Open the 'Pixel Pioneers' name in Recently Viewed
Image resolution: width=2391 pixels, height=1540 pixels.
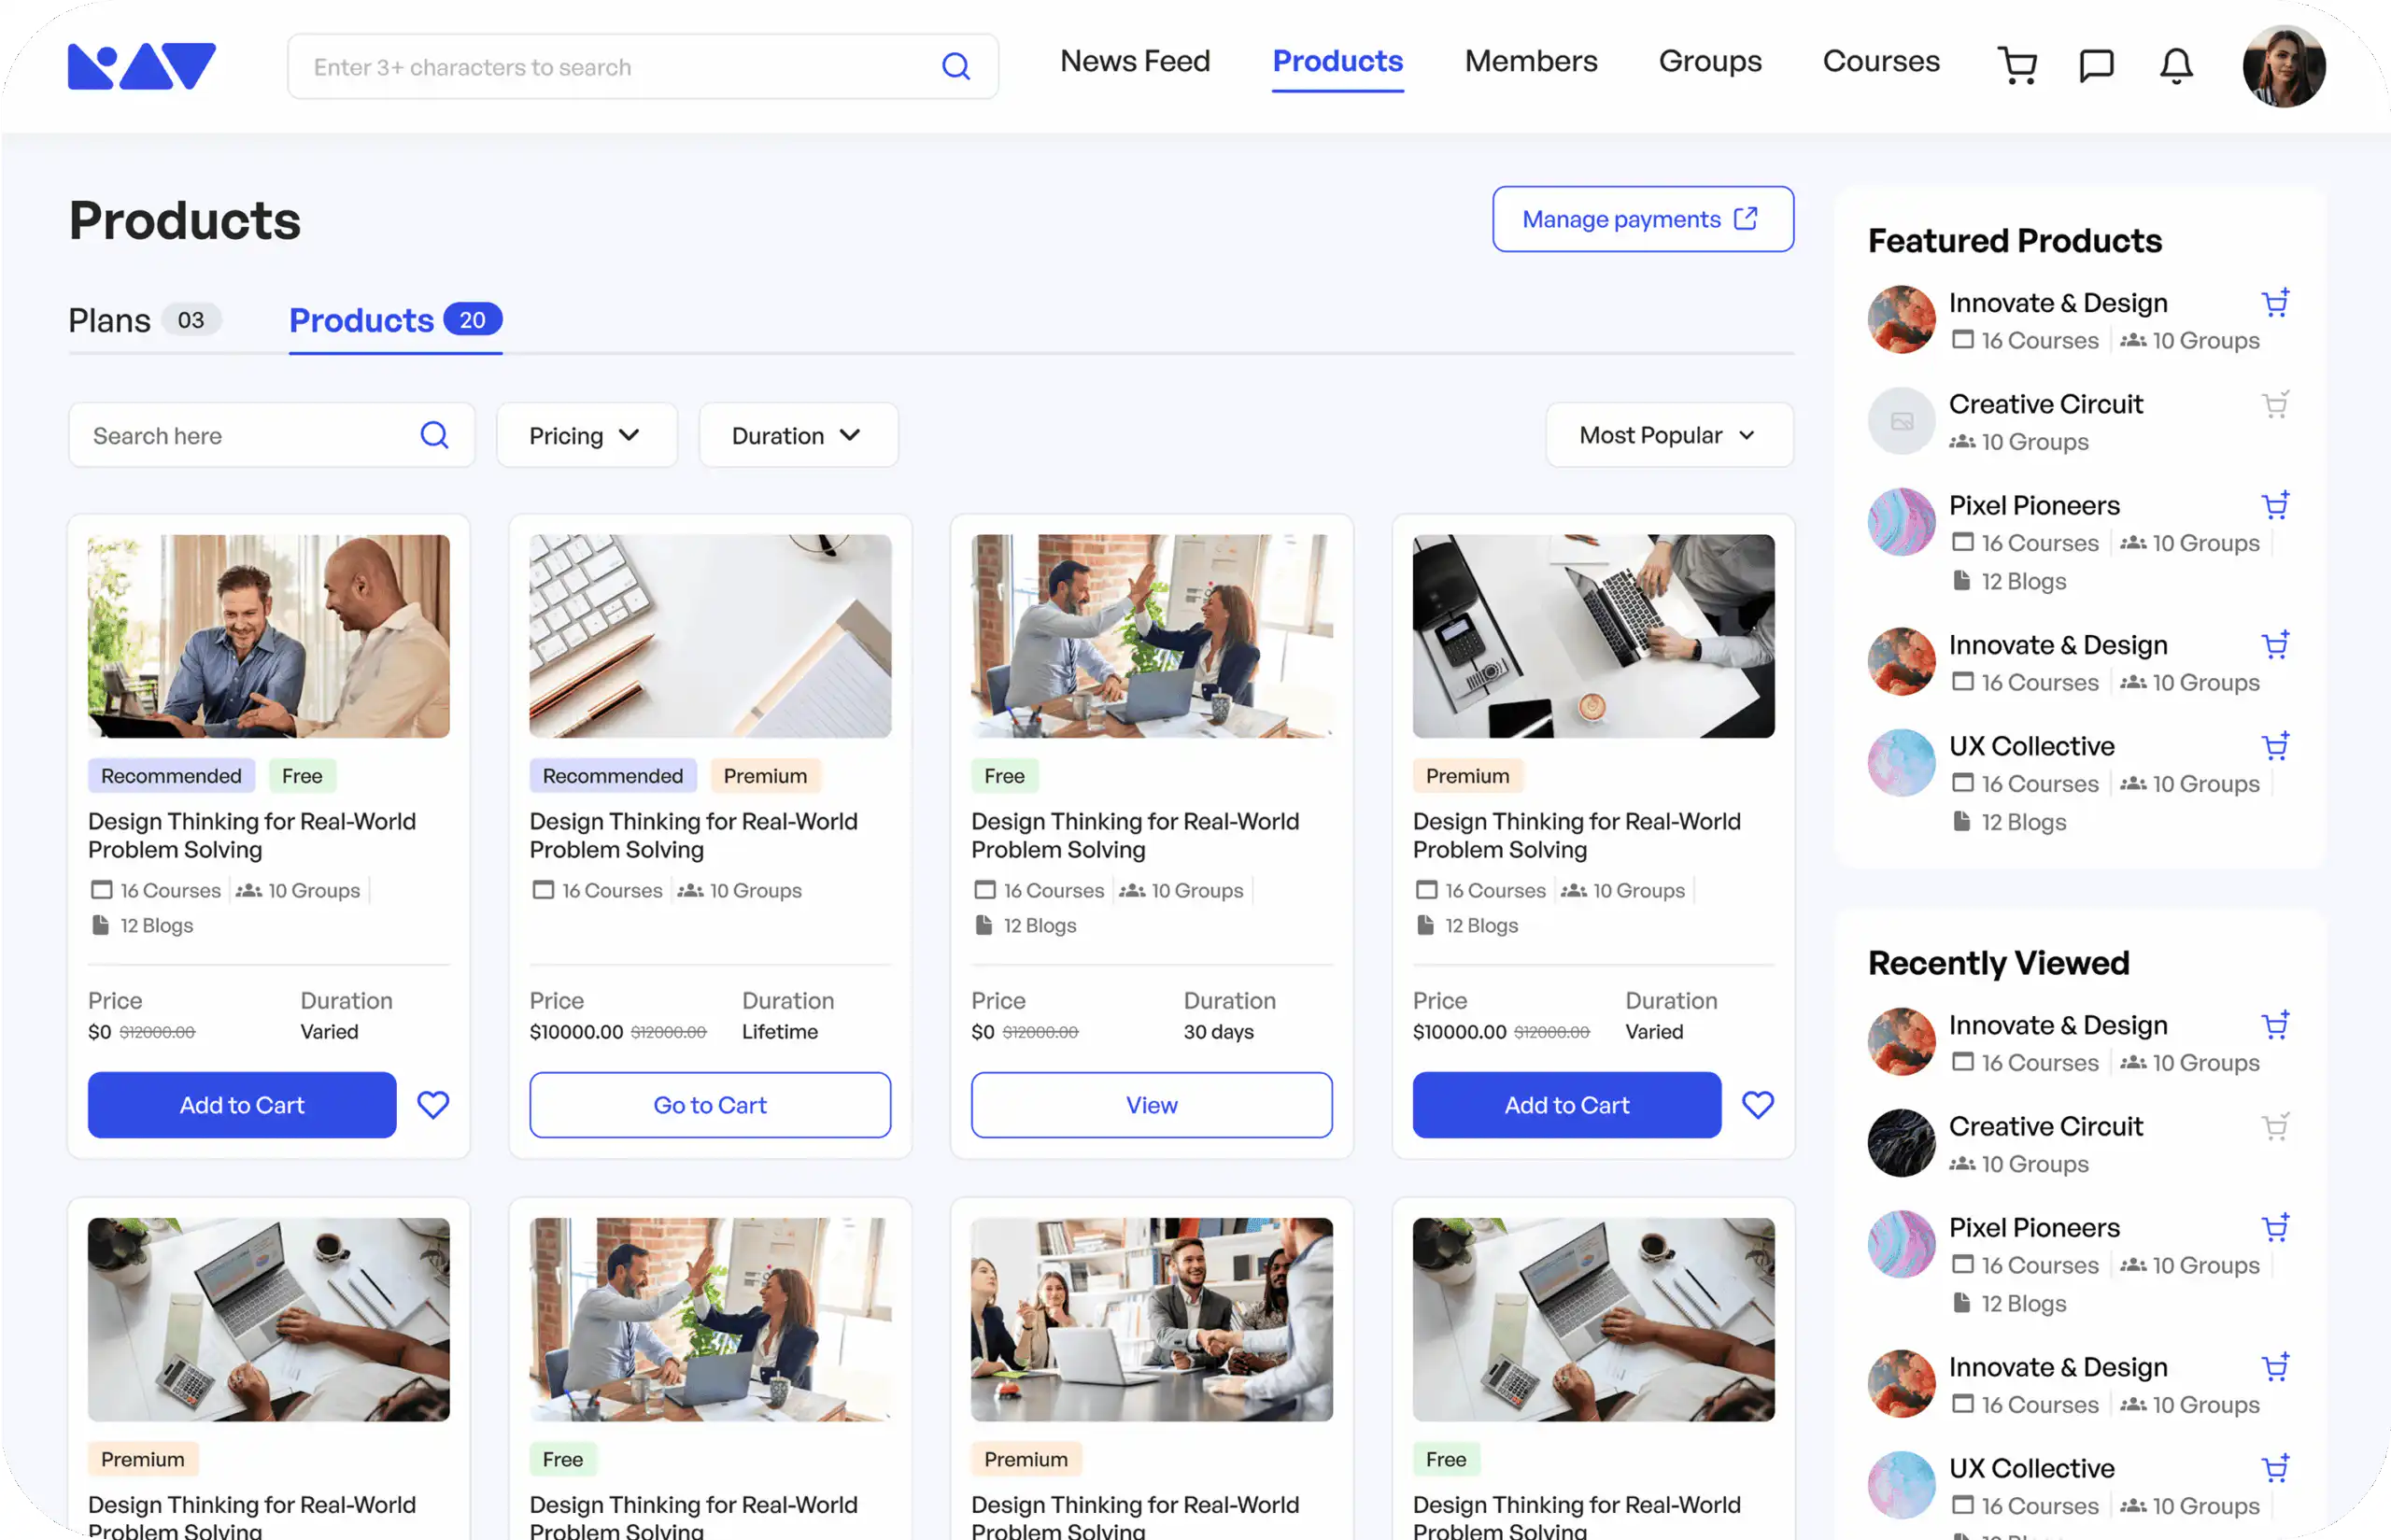[x=2034, y=1227]
